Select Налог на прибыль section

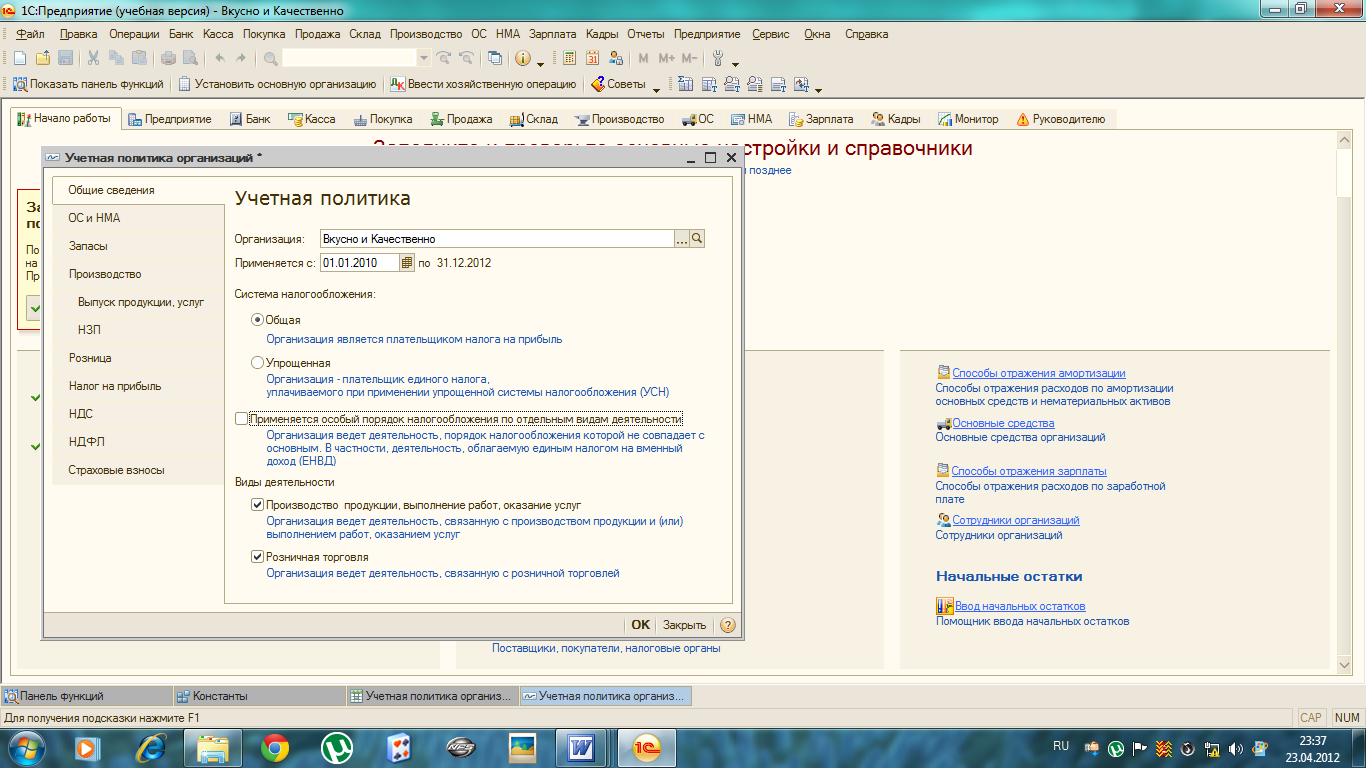pos(138,386)
